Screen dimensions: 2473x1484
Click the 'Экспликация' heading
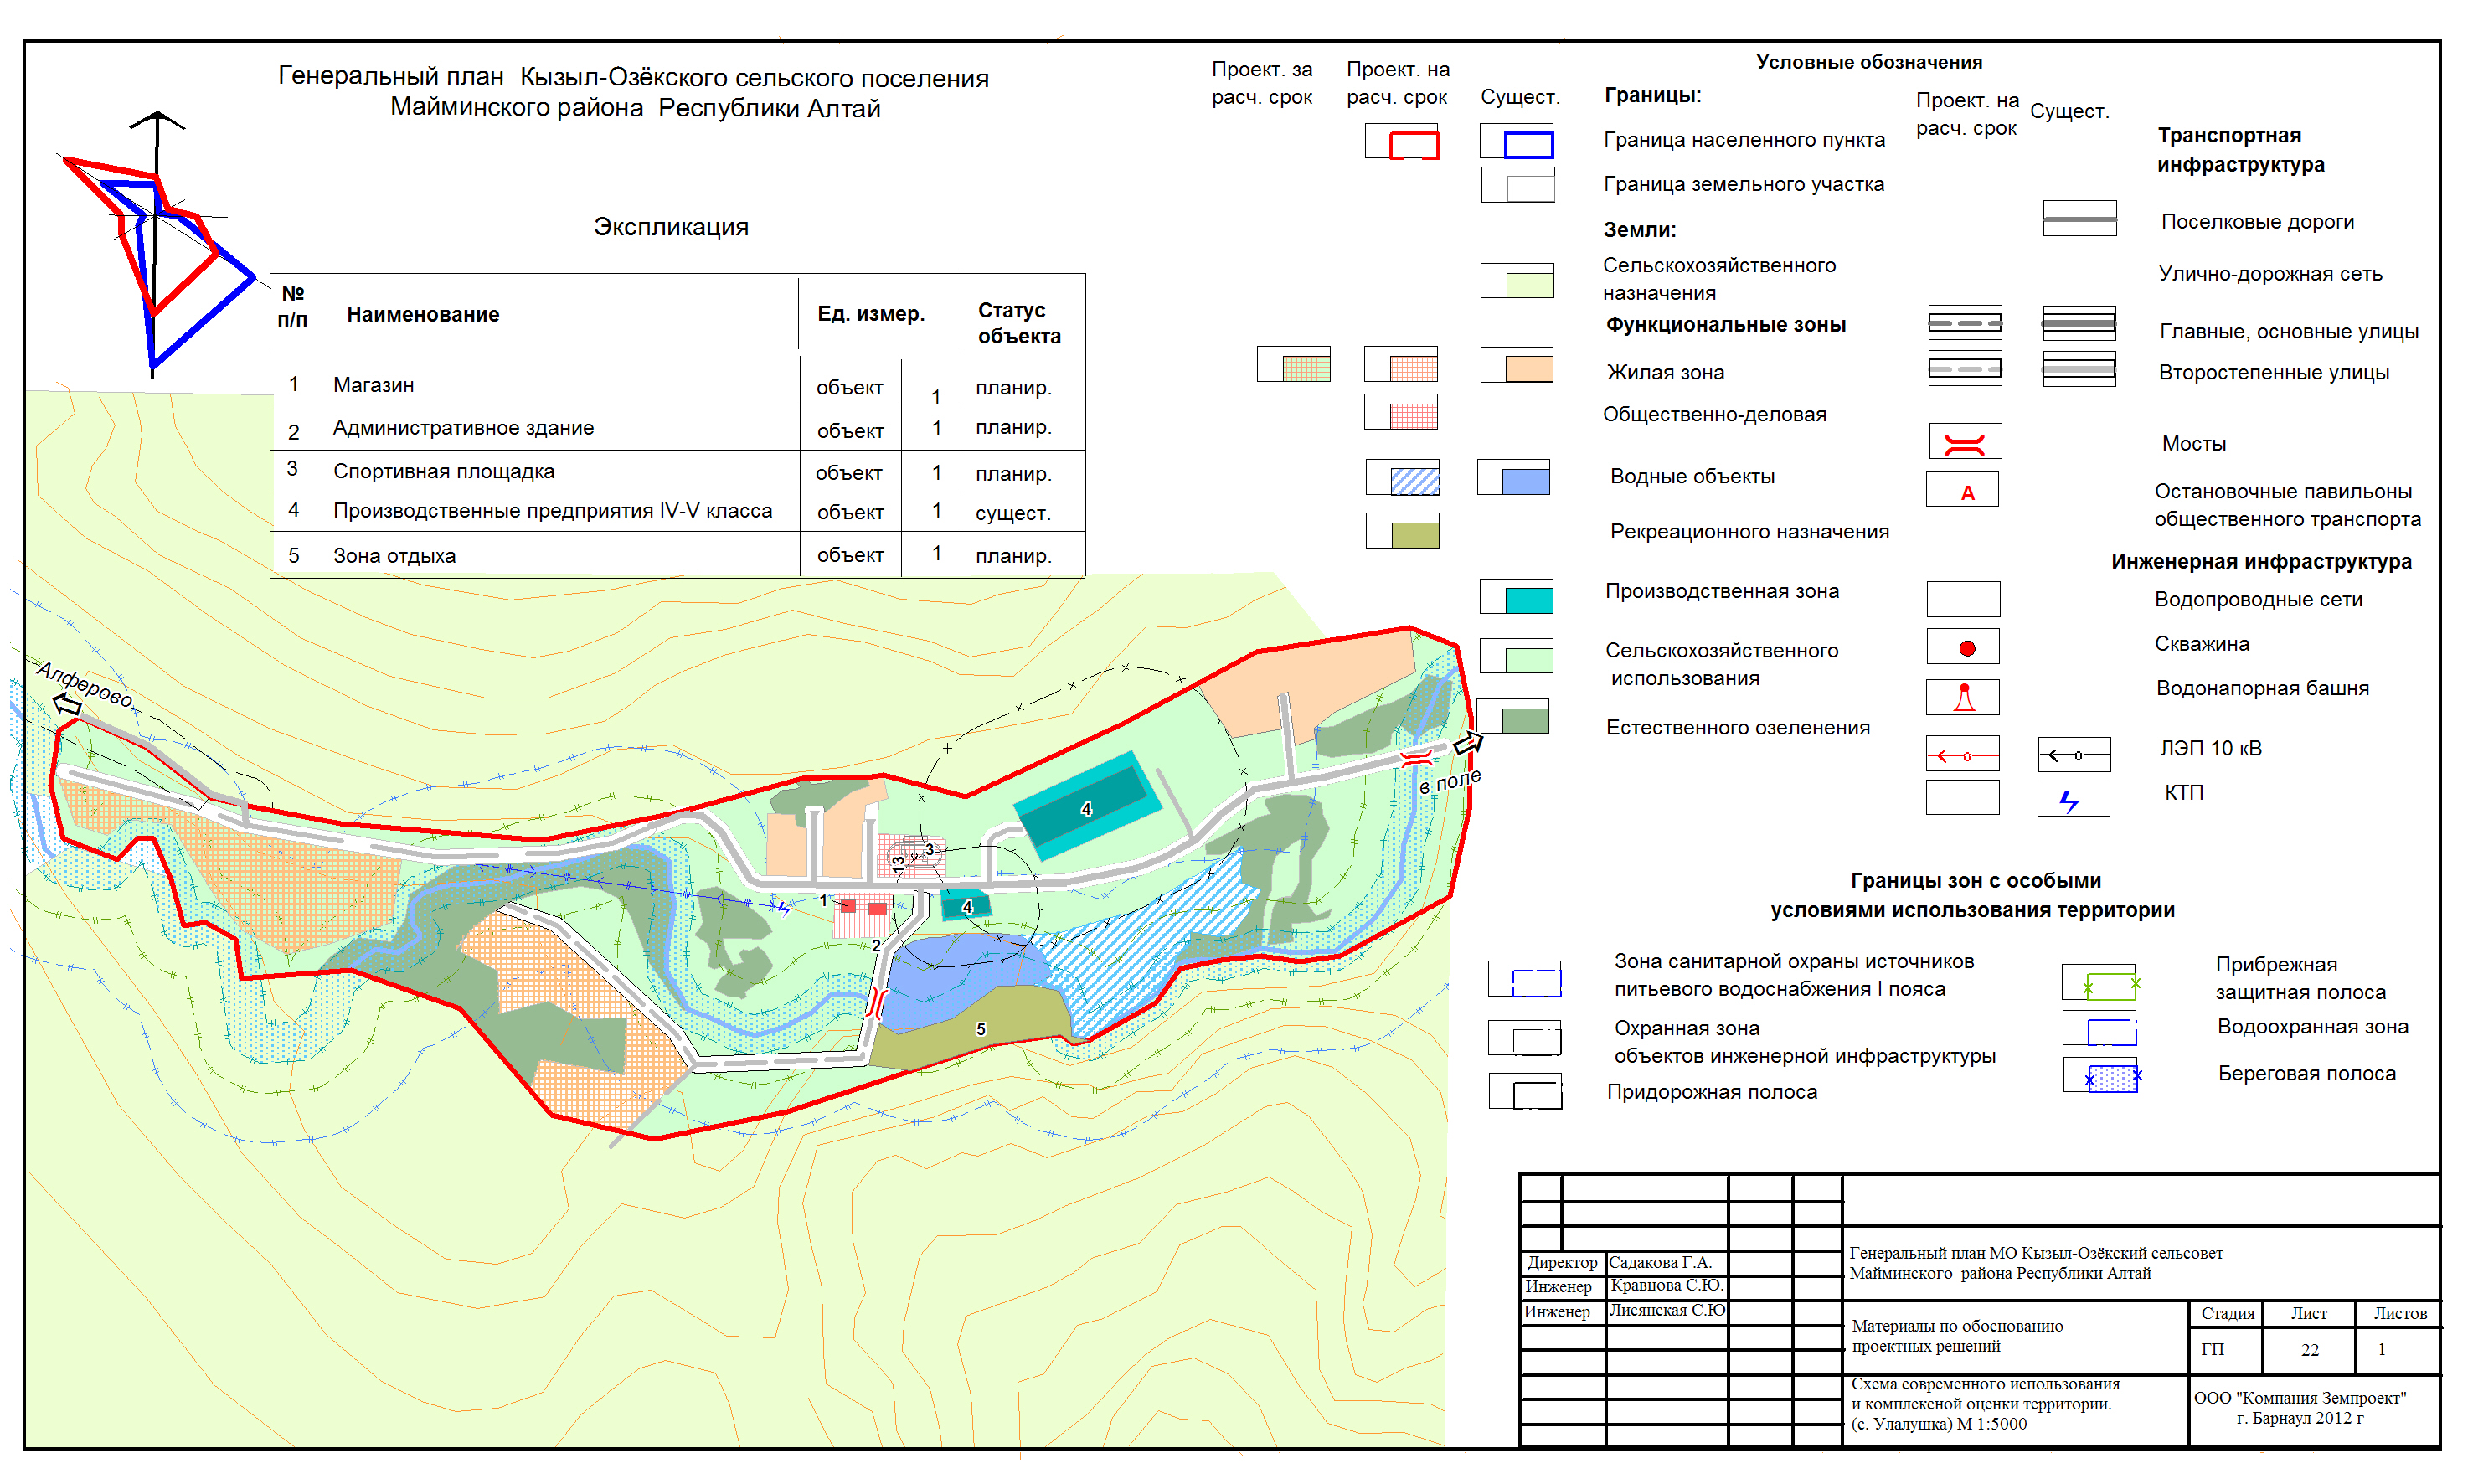[x=671, y=227]
